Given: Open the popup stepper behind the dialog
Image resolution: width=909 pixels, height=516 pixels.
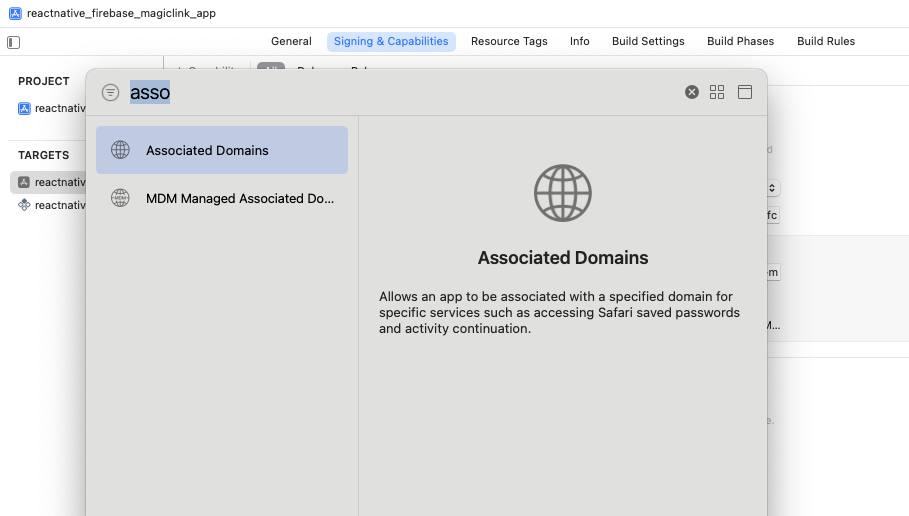Looking at the screenshot, I should coord(772,188).
